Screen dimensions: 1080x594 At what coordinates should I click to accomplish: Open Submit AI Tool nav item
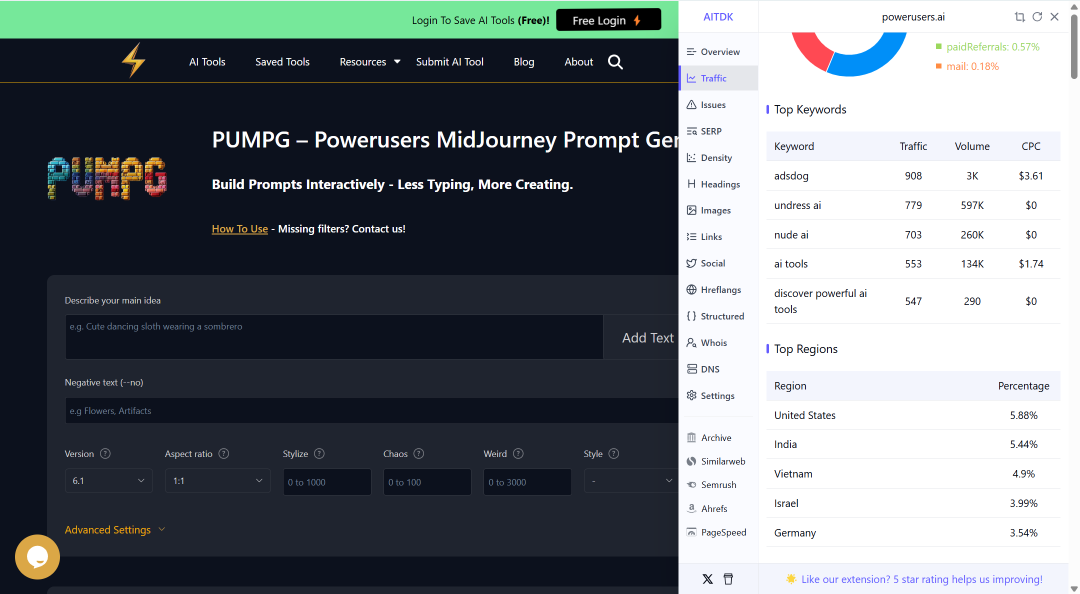pos(450,62)
